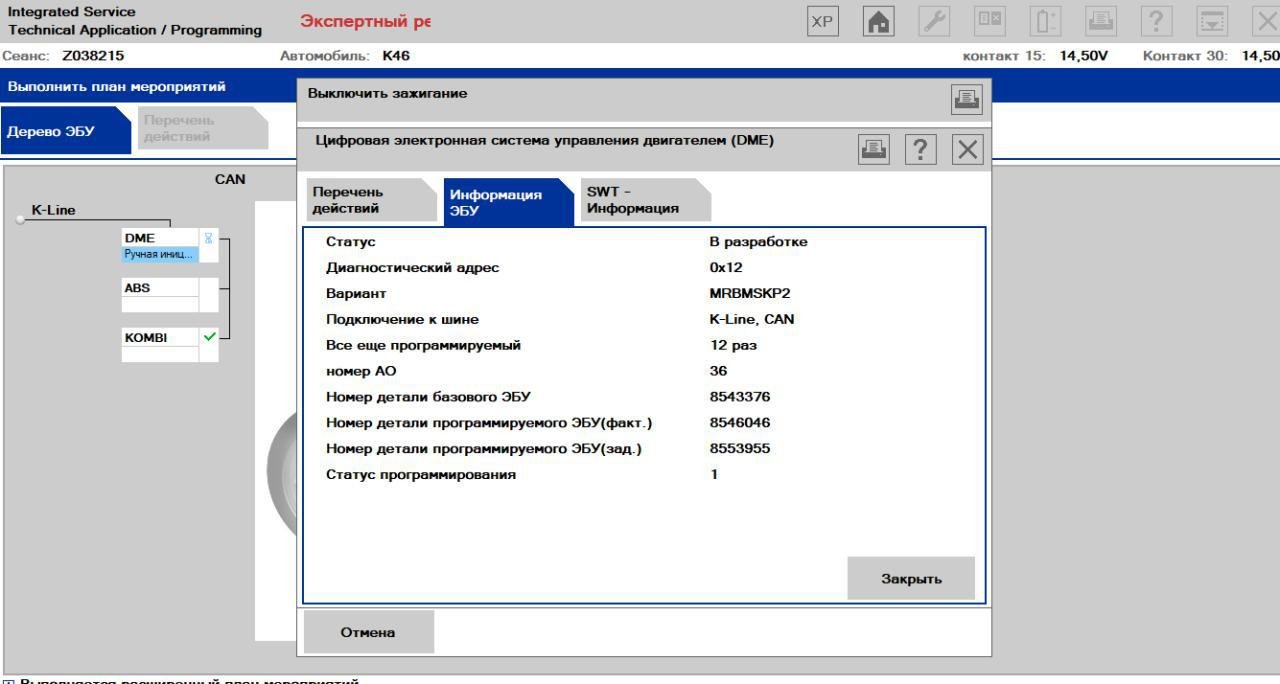Close the DME dialog with X

tap(967, 150)
